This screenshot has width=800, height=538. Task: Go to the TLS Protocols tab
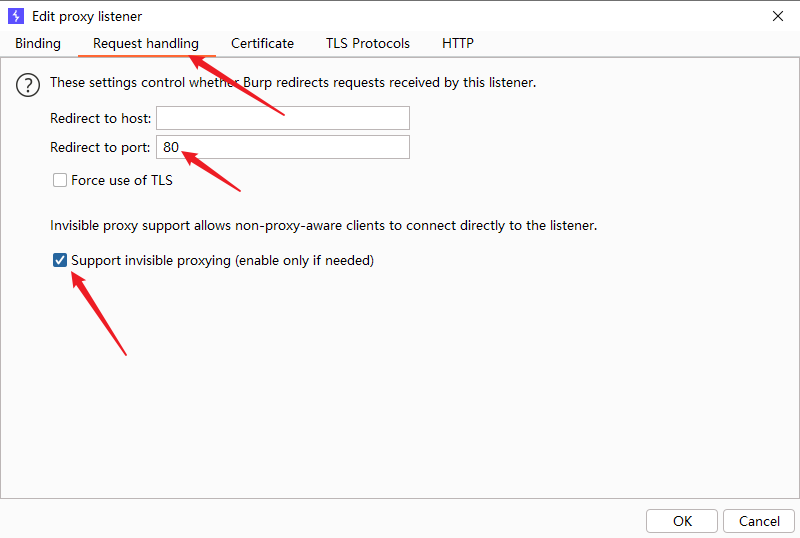pyautogui.click(x=368, y=43)
